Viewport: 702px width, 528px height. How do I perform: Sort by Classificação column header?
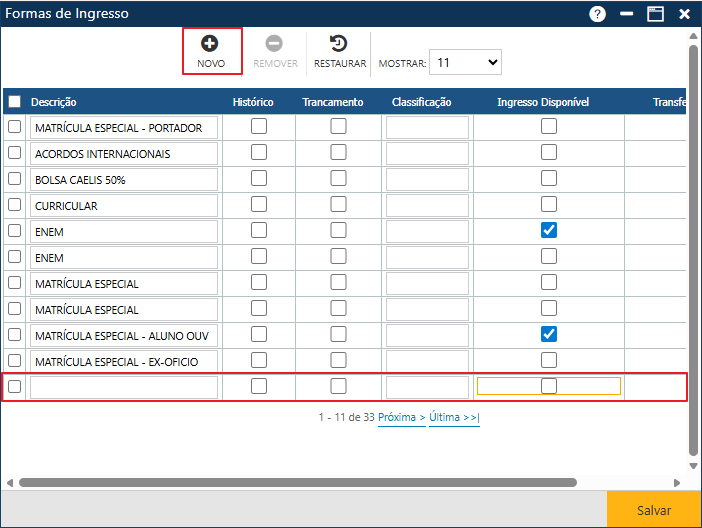click(x=421, y=102)
